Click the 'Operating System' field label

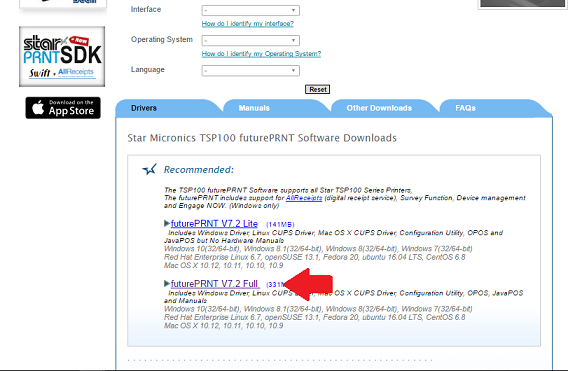pyautogui.click(x=162, y=39)
